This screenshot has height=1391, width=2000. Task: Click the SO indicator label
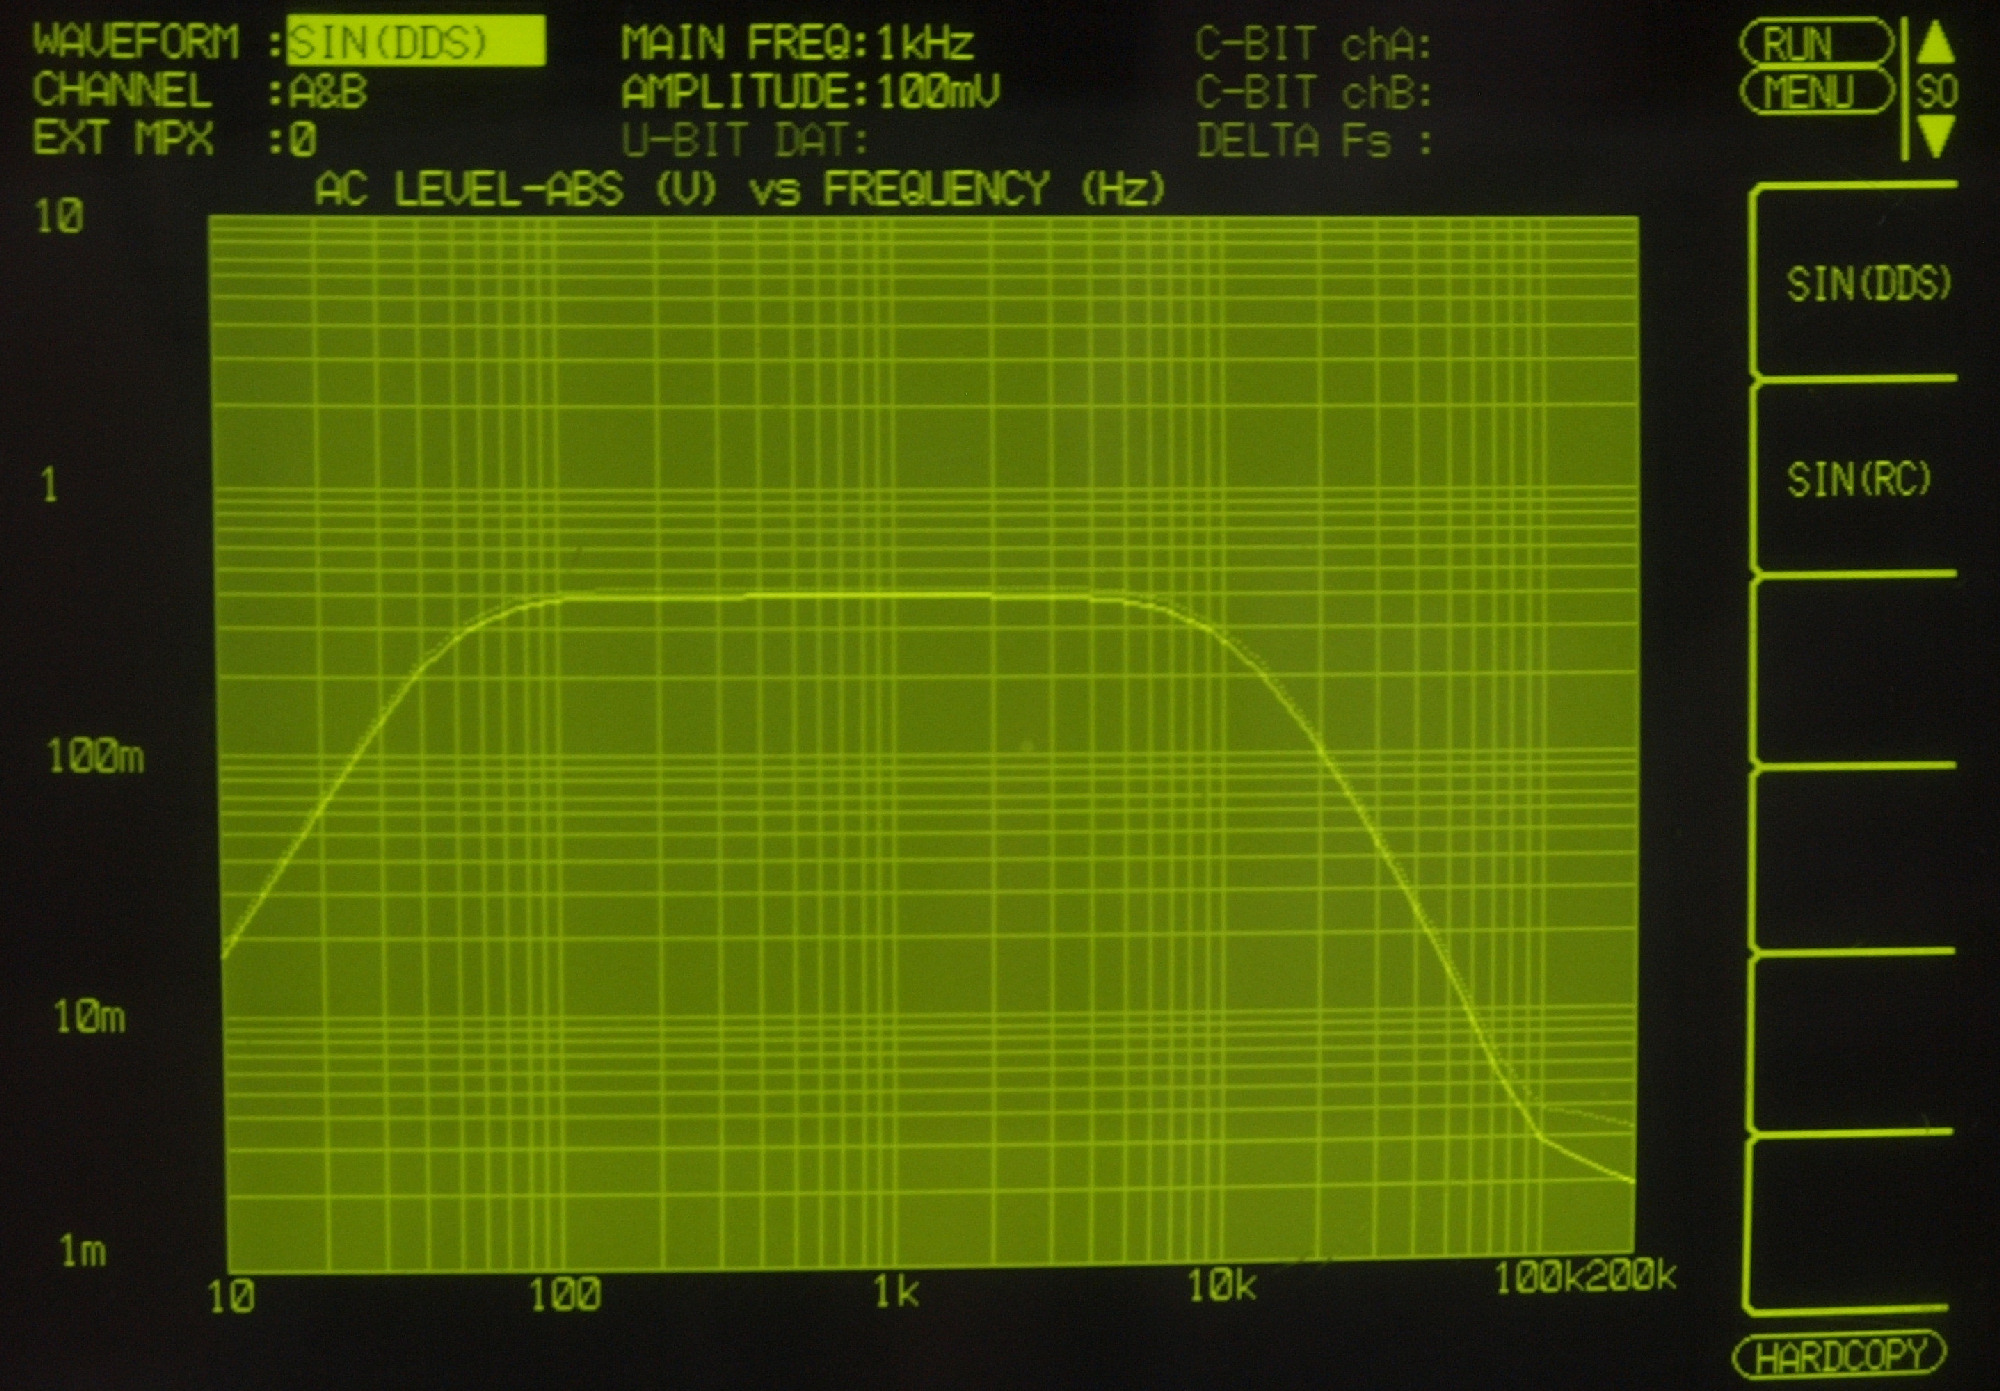pyautogui.click(x=1936, y=92)
